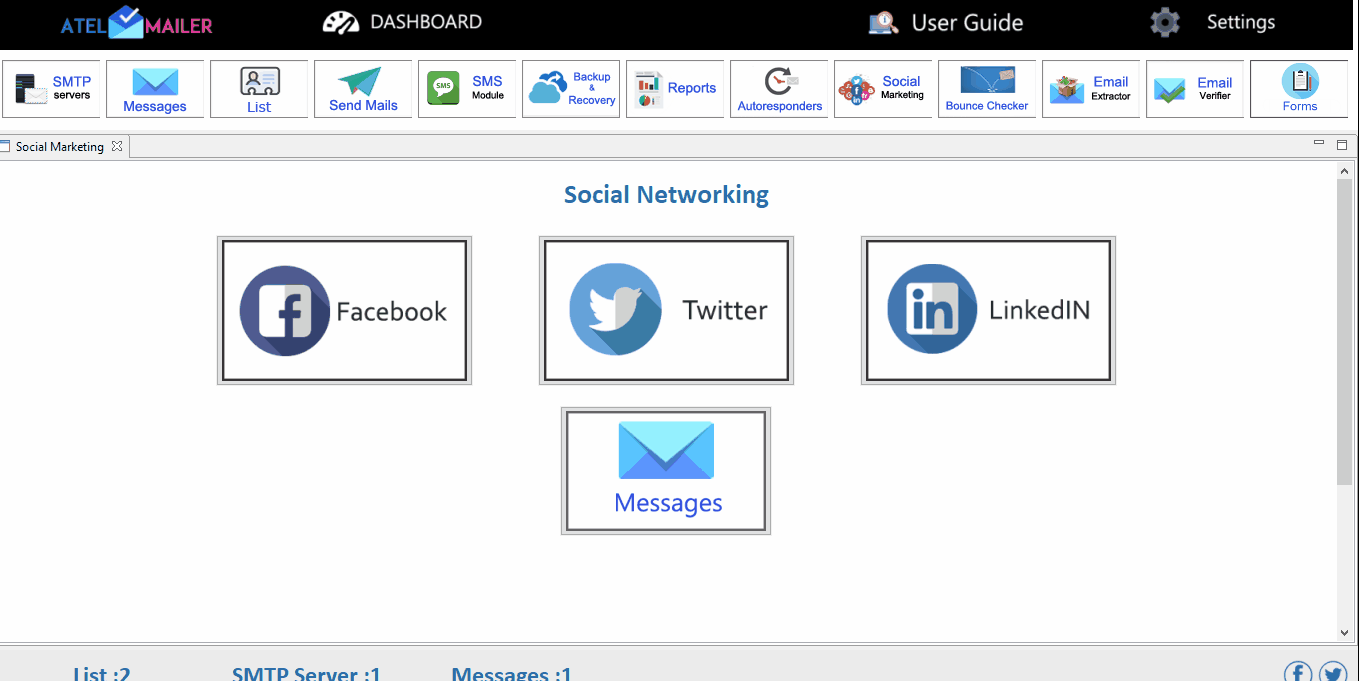
Task: Close the Social Marketing tab
Action: click(x=117, y=146)
